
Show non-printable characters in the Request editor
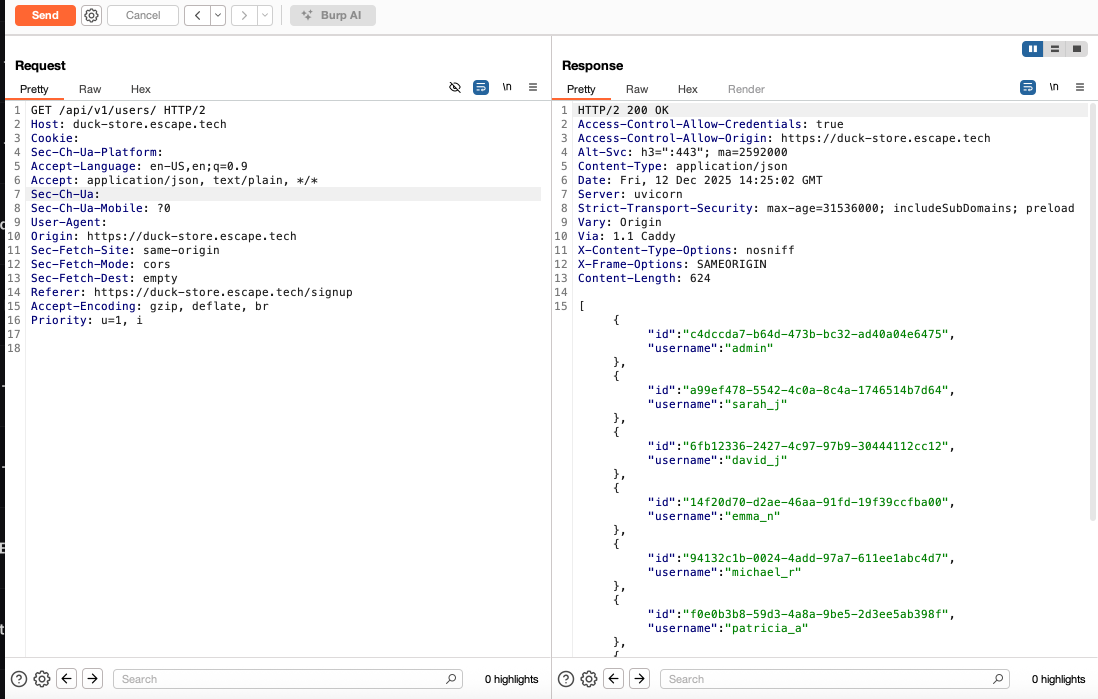click(507, 87)
